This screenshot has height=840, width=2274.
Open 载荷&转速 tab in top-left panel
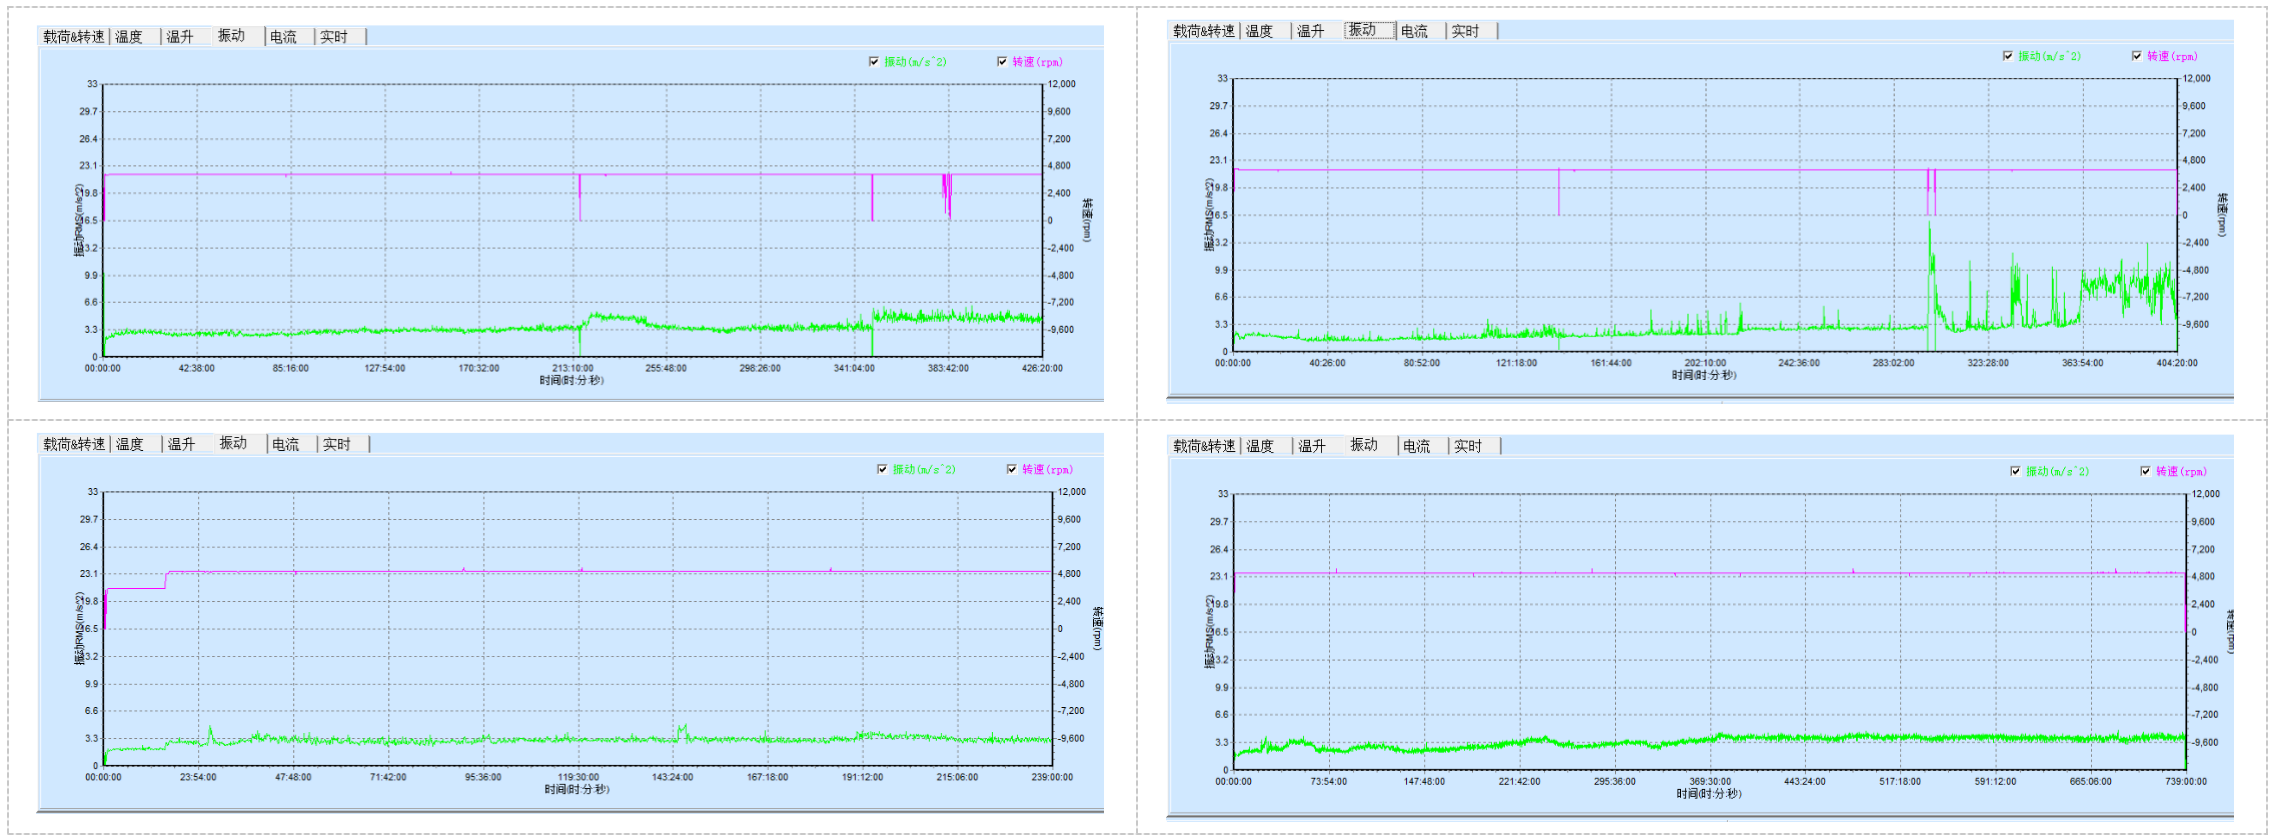coord(74,37)
